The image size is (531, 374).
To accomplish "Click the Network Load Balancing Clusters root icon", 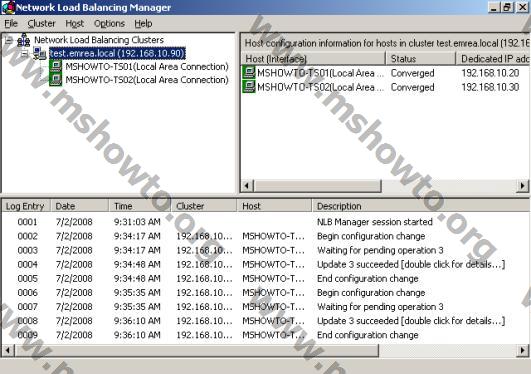I will point(23,40).
